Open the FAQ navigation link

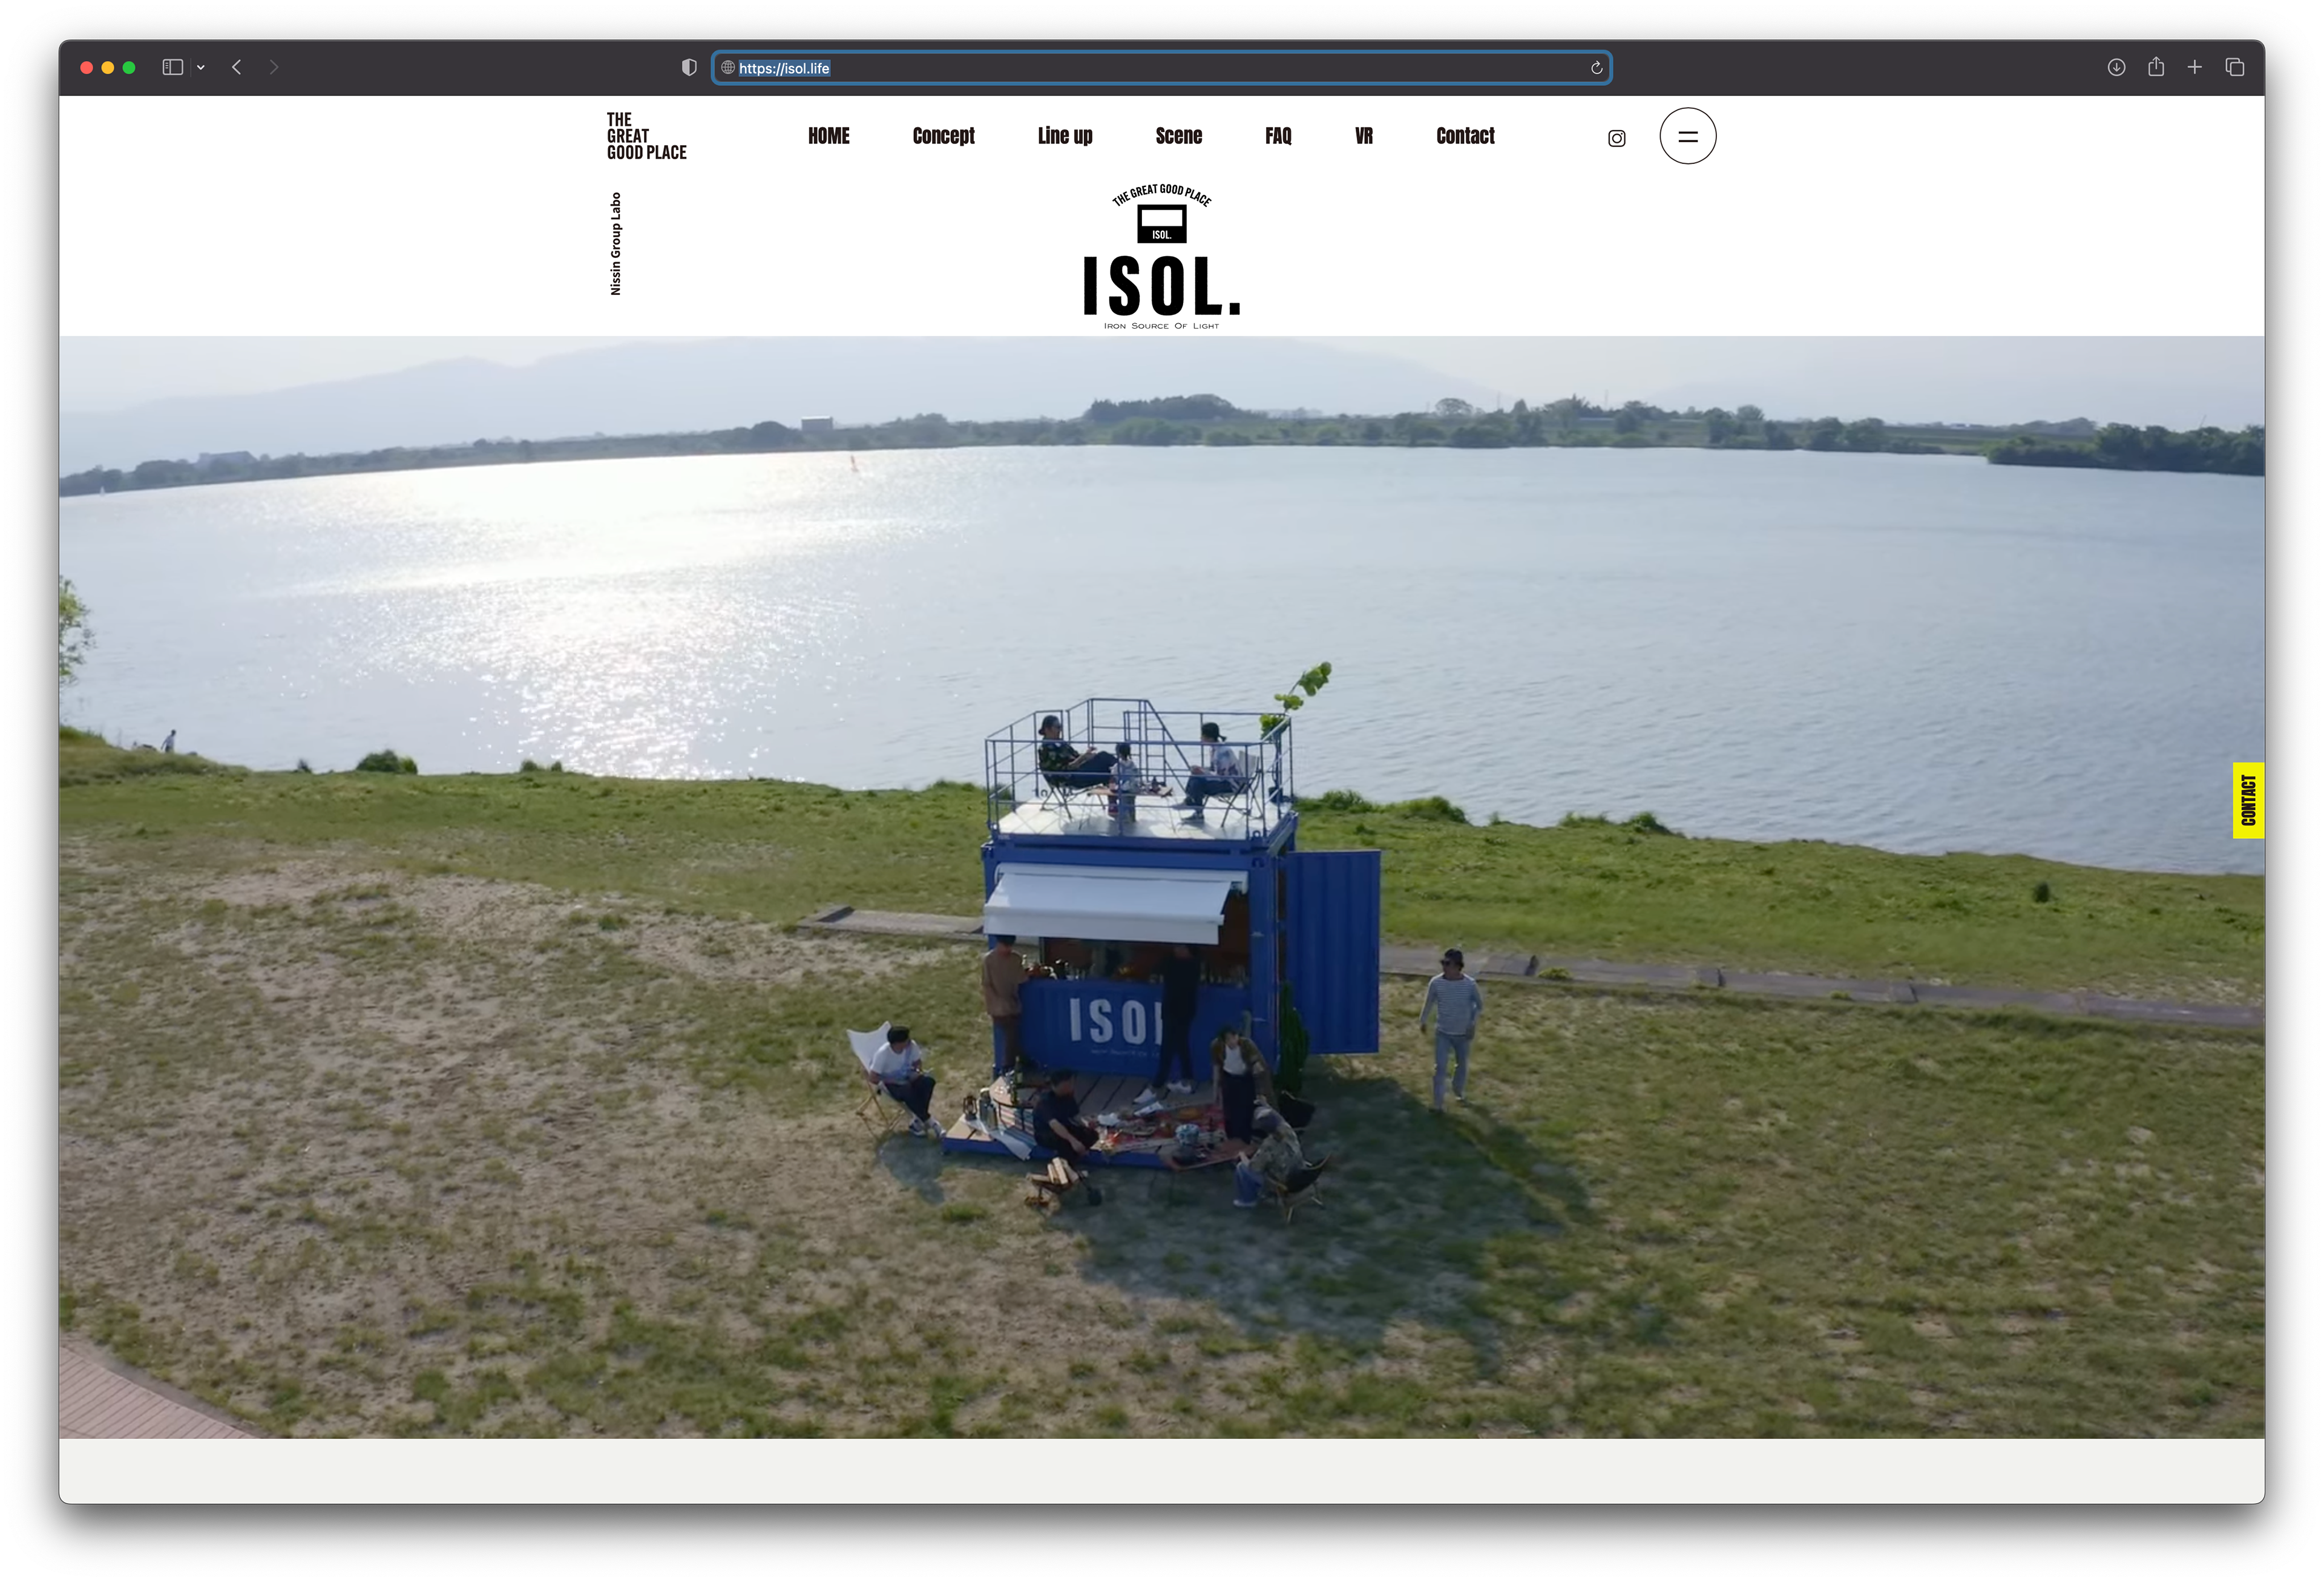pyautogui.click(x=1277, y=136)
